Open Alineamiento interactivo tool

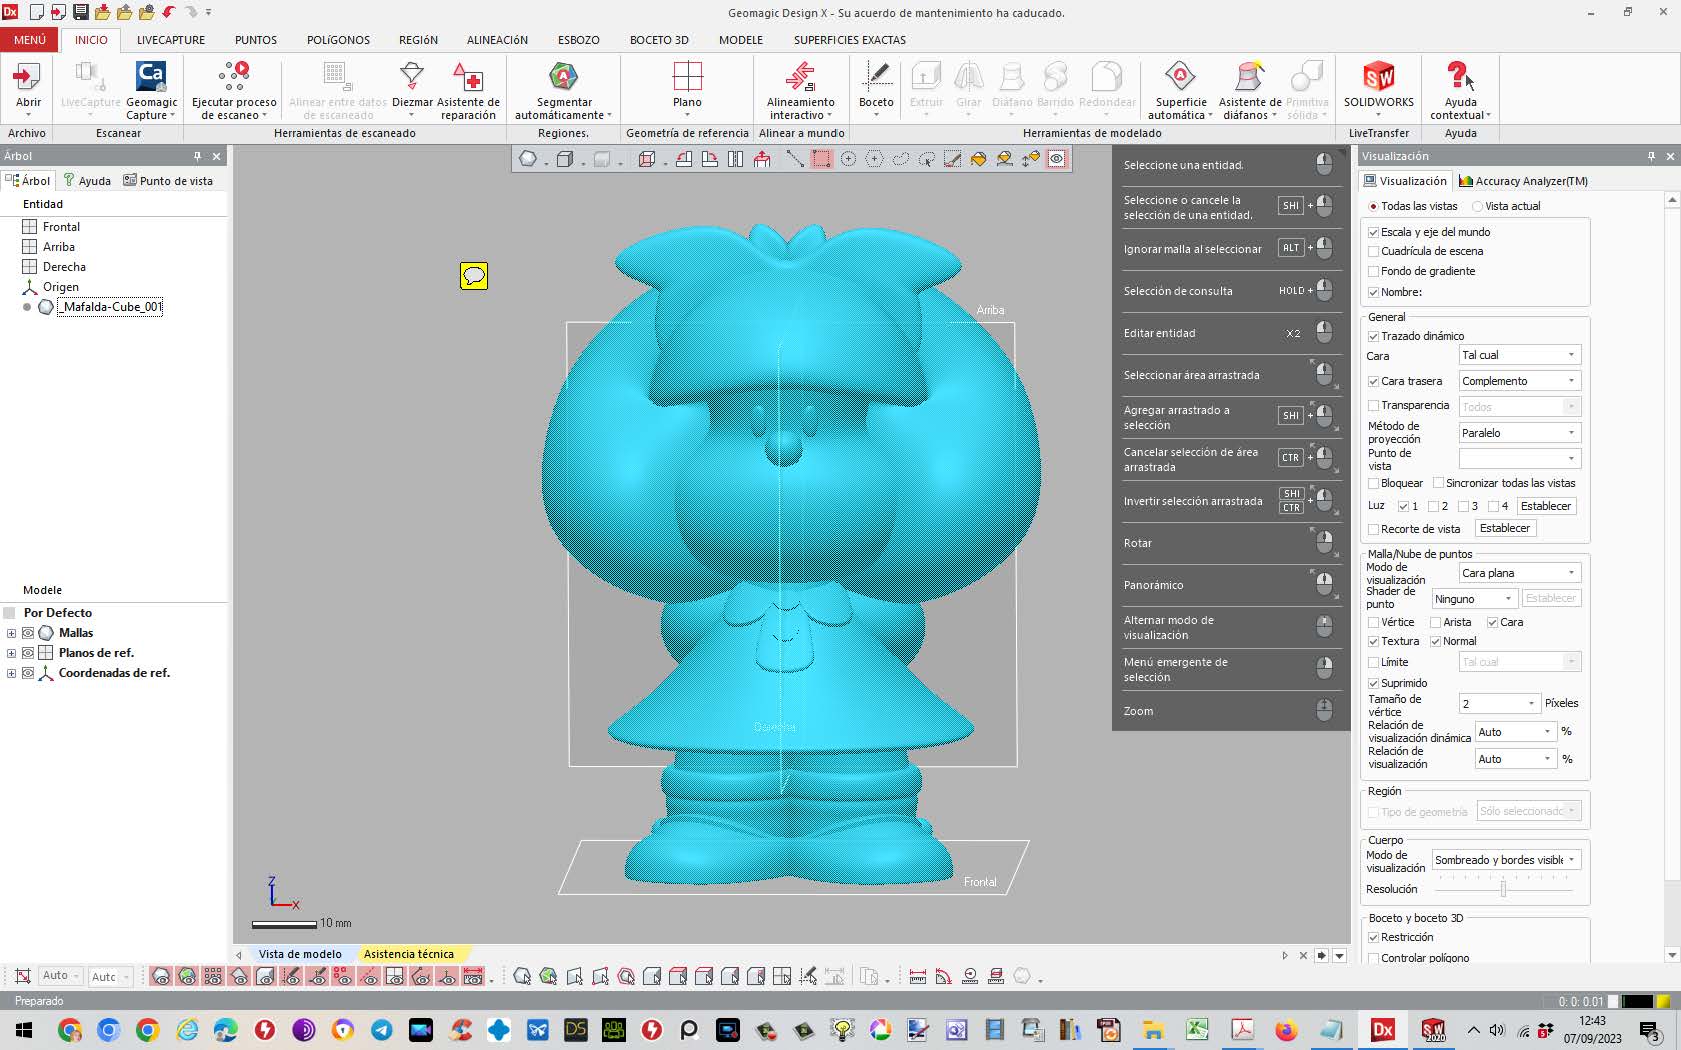[800, 89]
